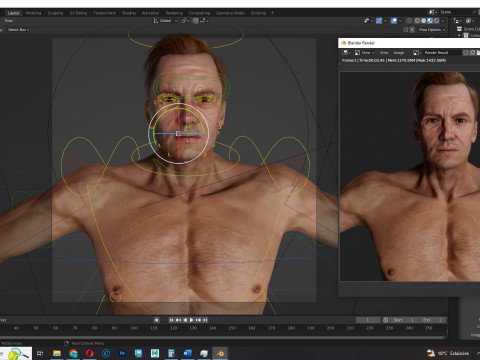Viewport: 480px width, 360px height.
Task: Open Word from the taskbar
Action: [x=187, y=353]
